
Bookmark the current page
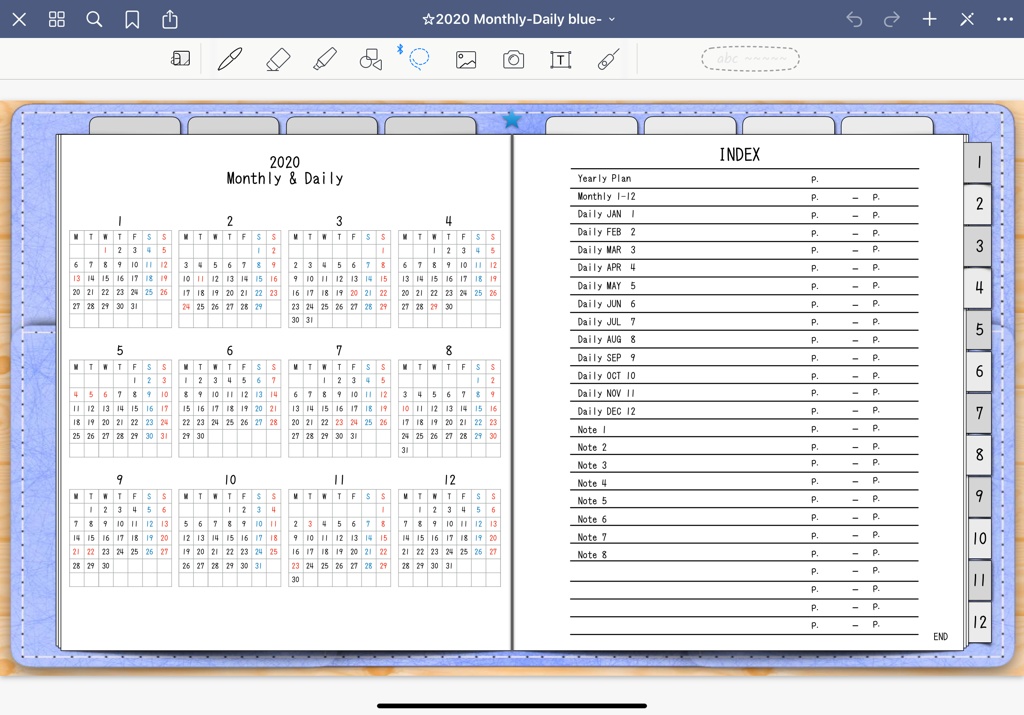point(132,20)
